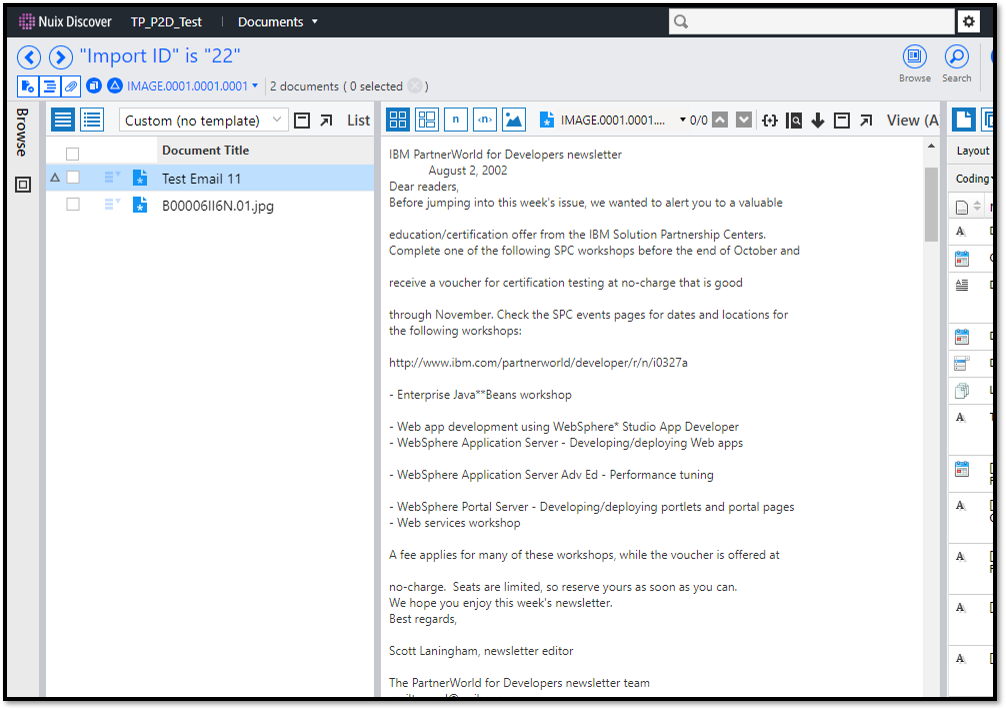
Task: Sort by the Document Title column header
Action: tap(205, 150)
